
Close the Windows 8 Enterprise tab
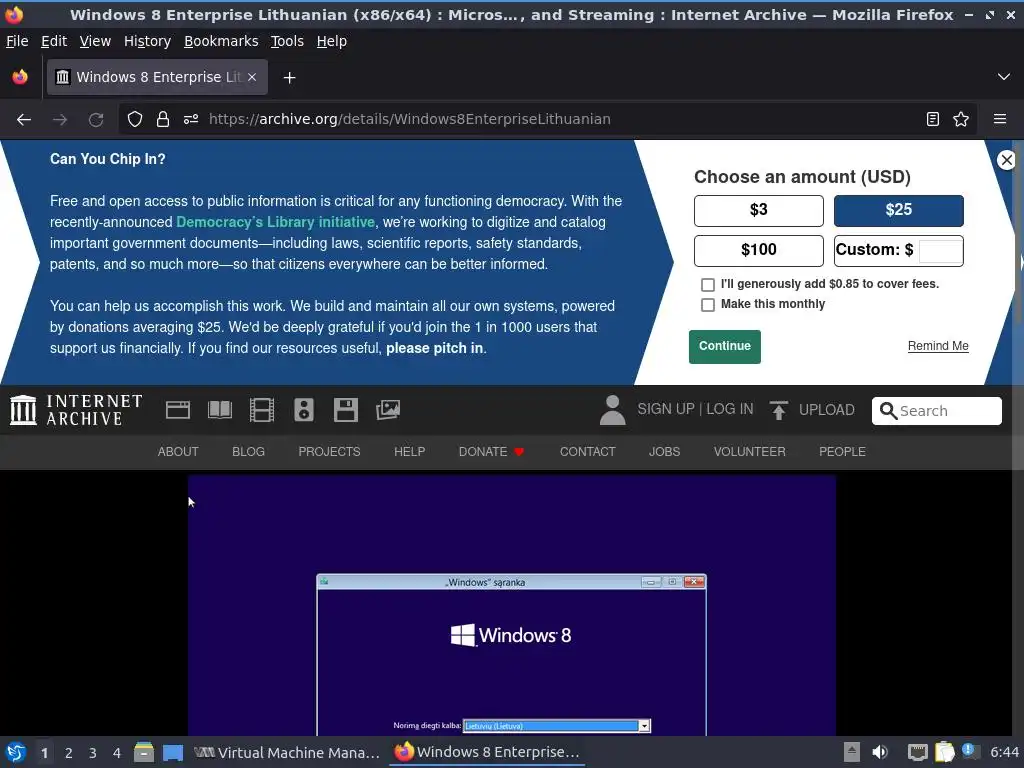252,77
